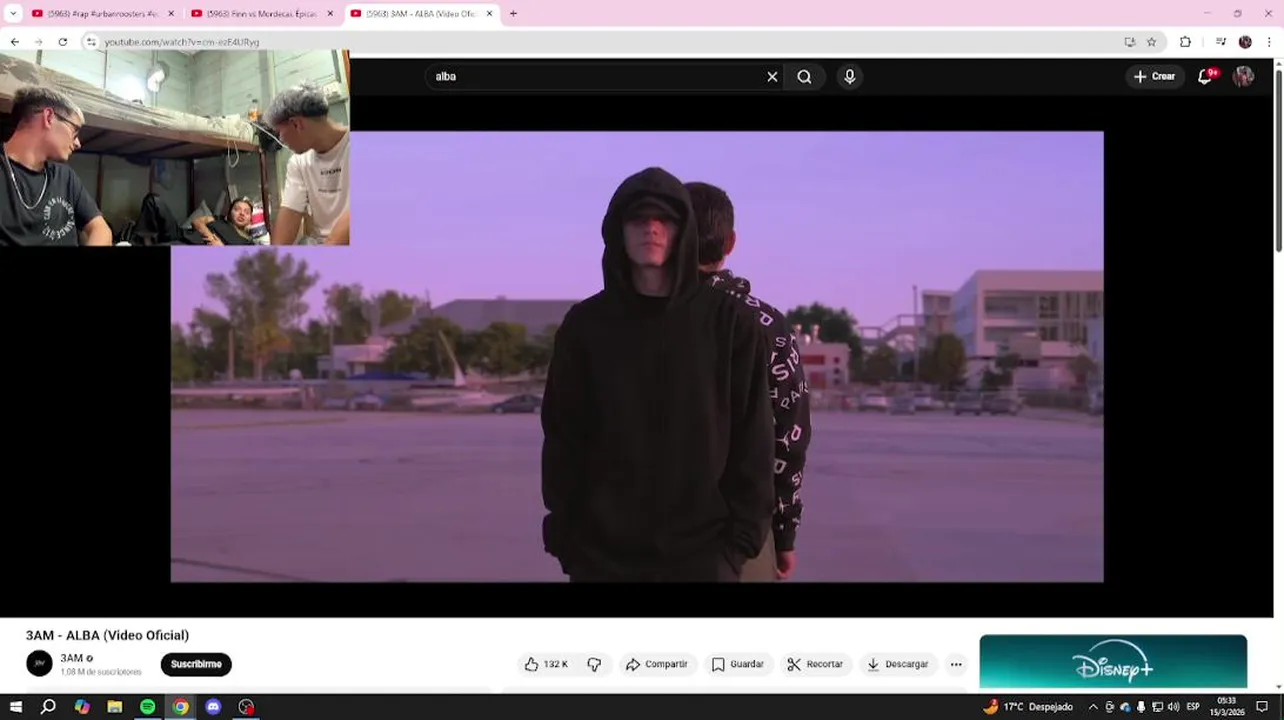Click the browser URL address bar

click(600, 42)
